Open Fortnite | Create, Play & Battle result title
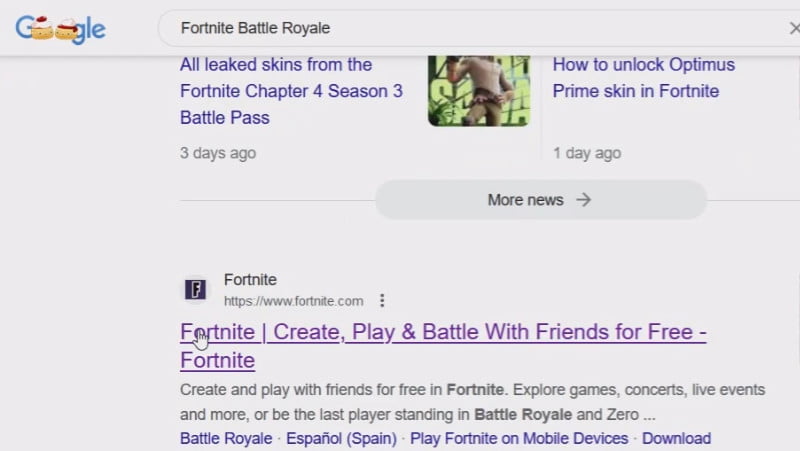 click(x=443, y=346)
